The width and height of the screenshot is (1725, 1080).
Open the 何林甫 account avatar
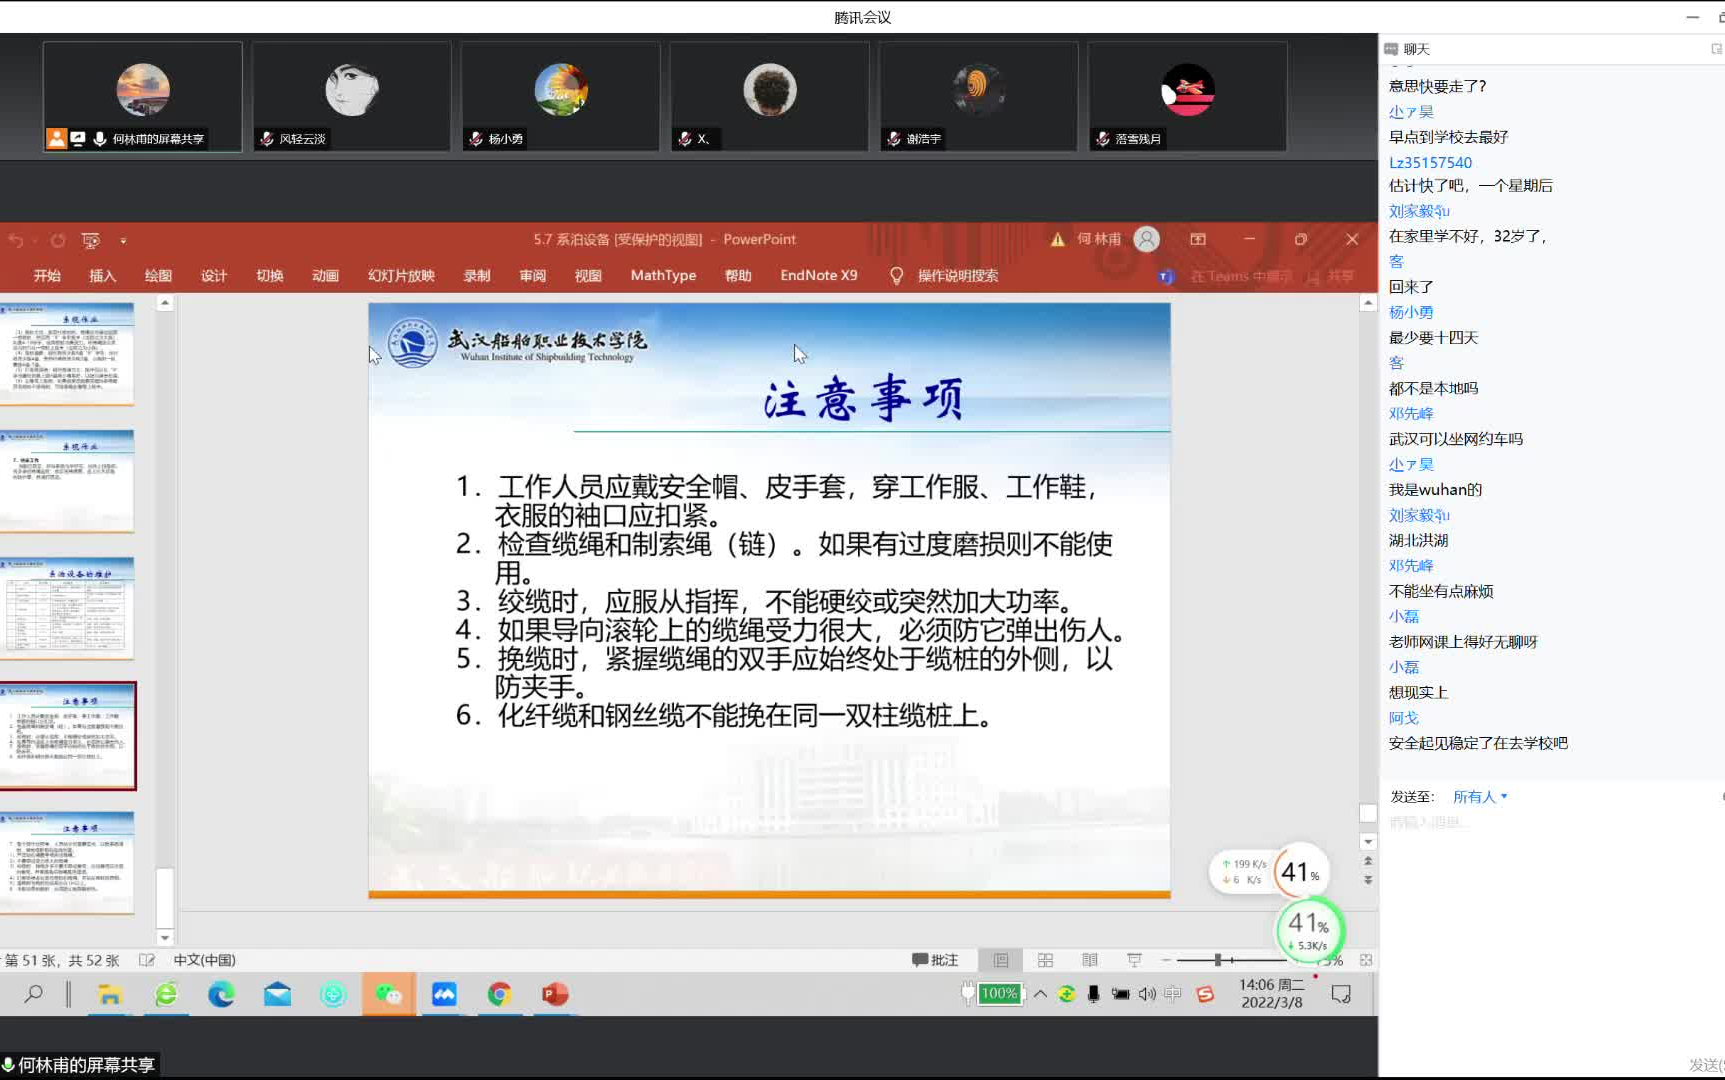tap(1147, 239)
